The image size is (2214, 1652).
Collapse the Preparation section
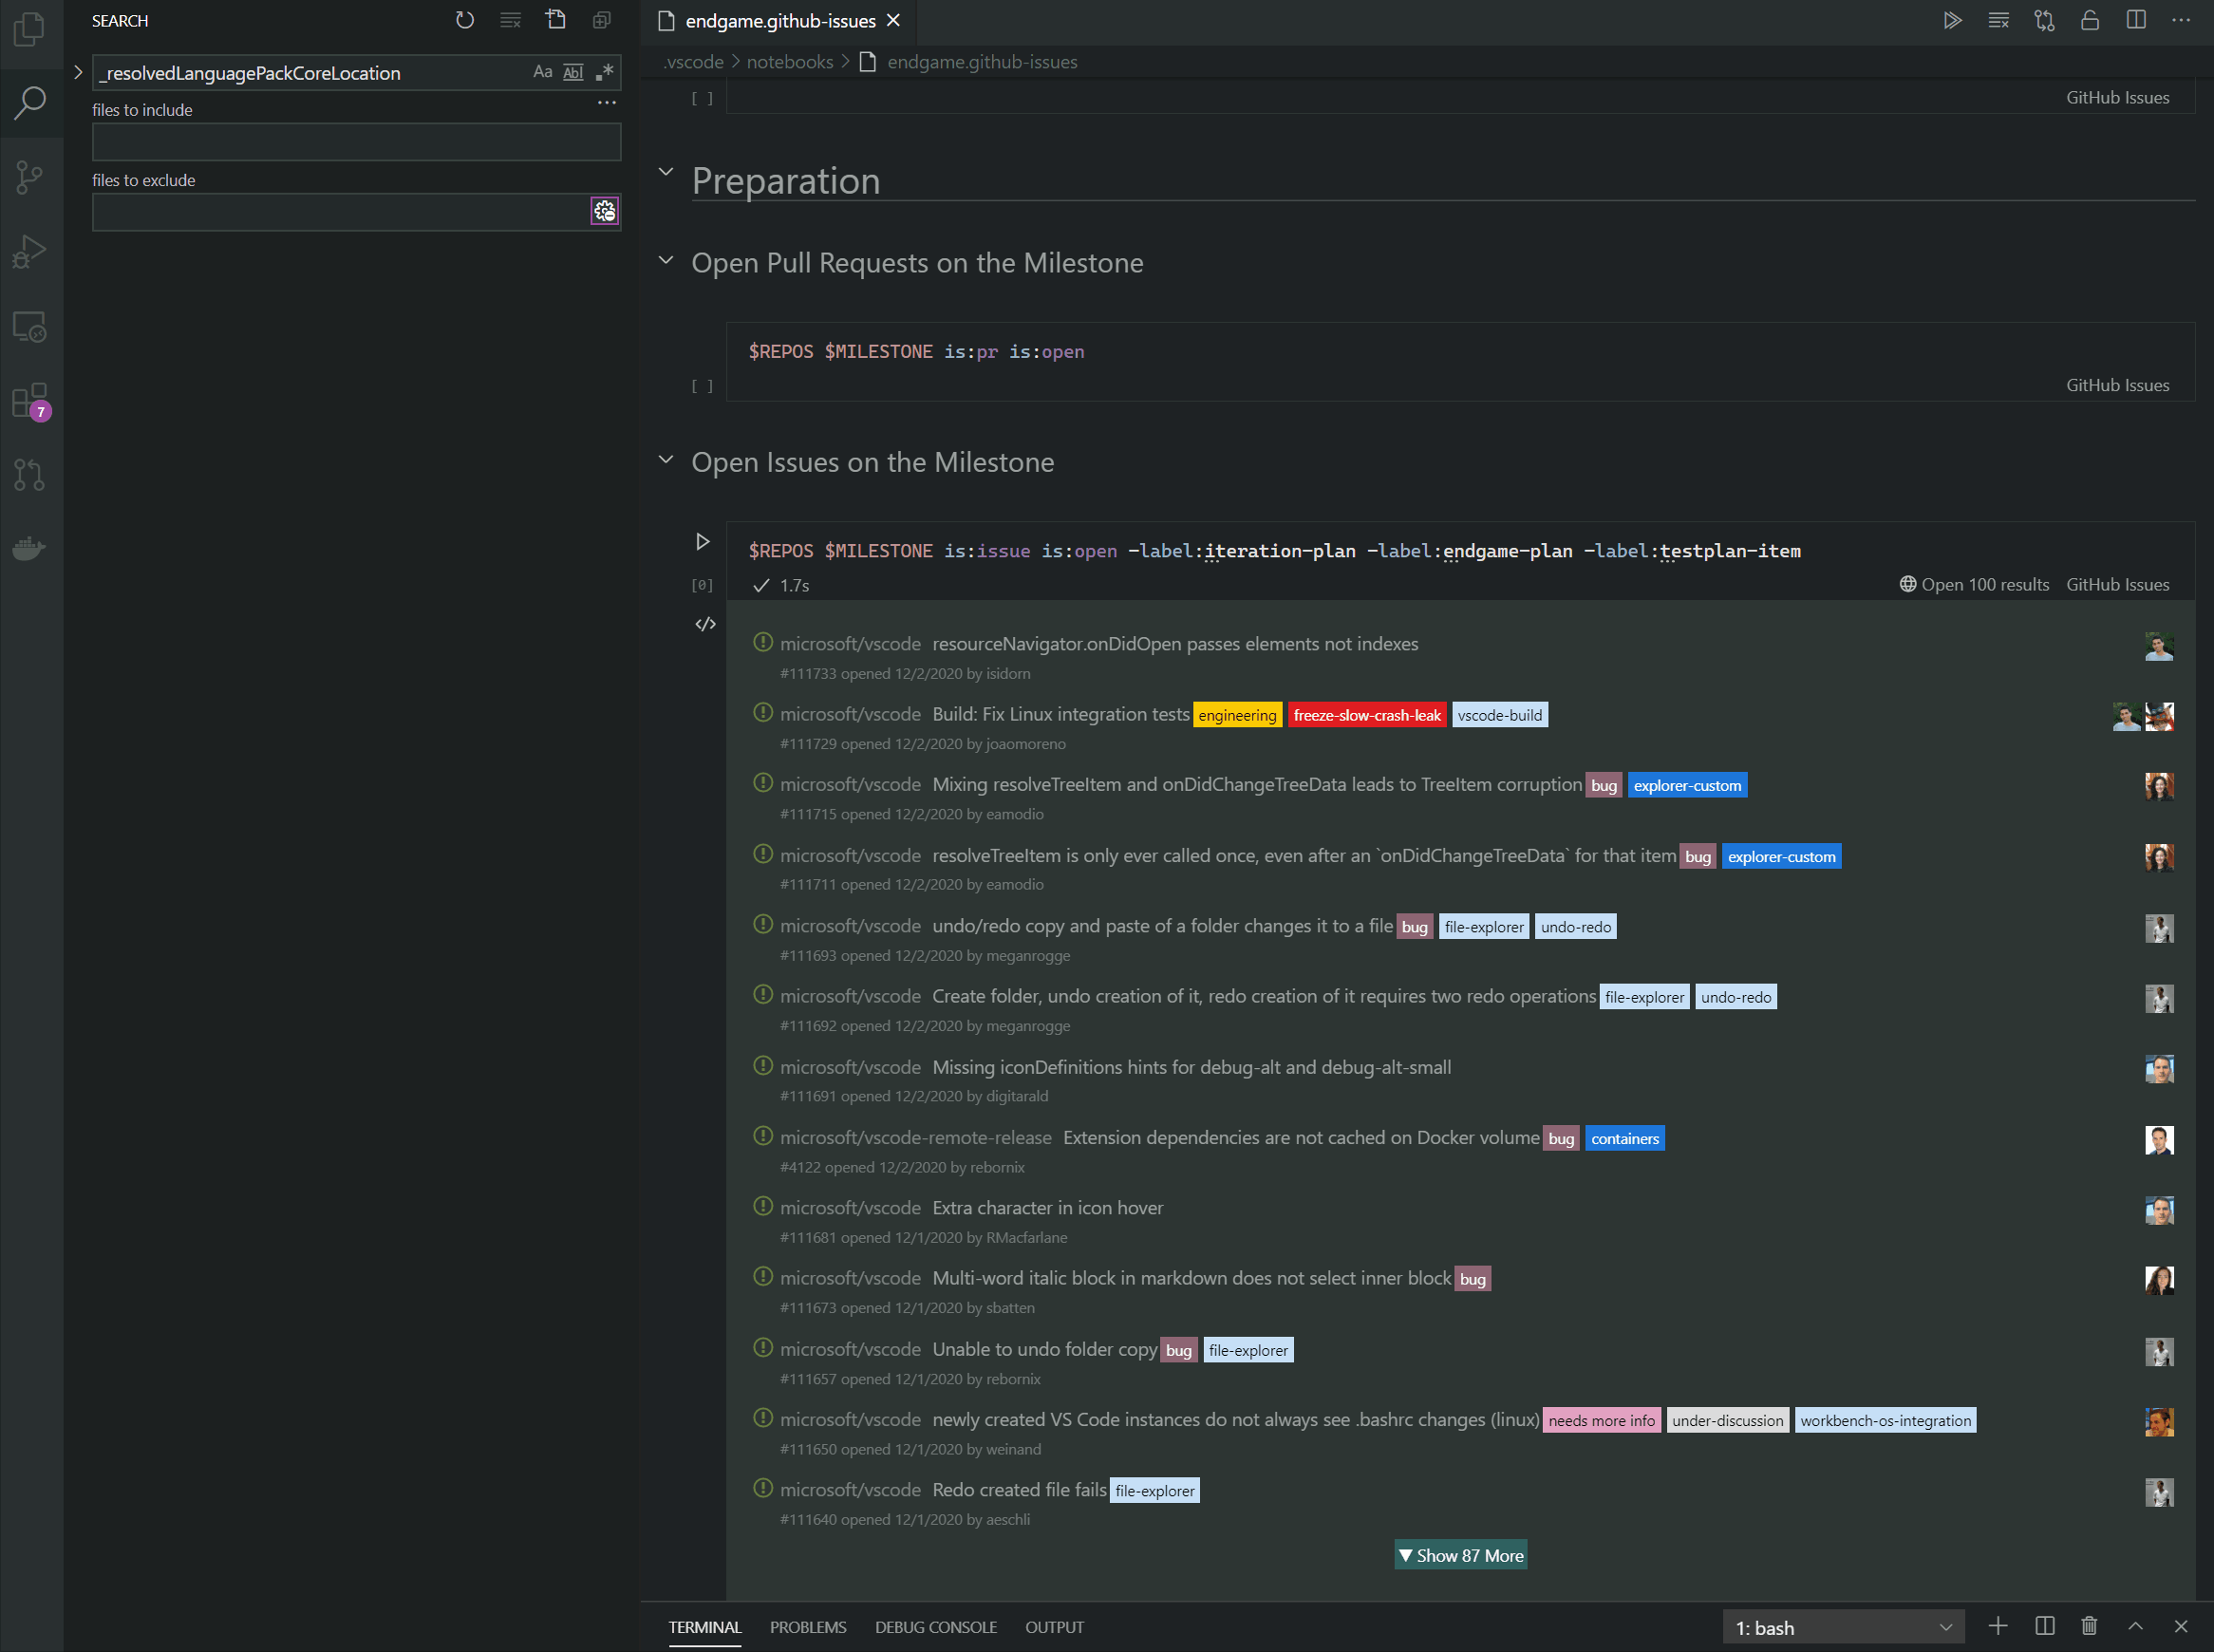pyautogui.click(x=666, y=172)
